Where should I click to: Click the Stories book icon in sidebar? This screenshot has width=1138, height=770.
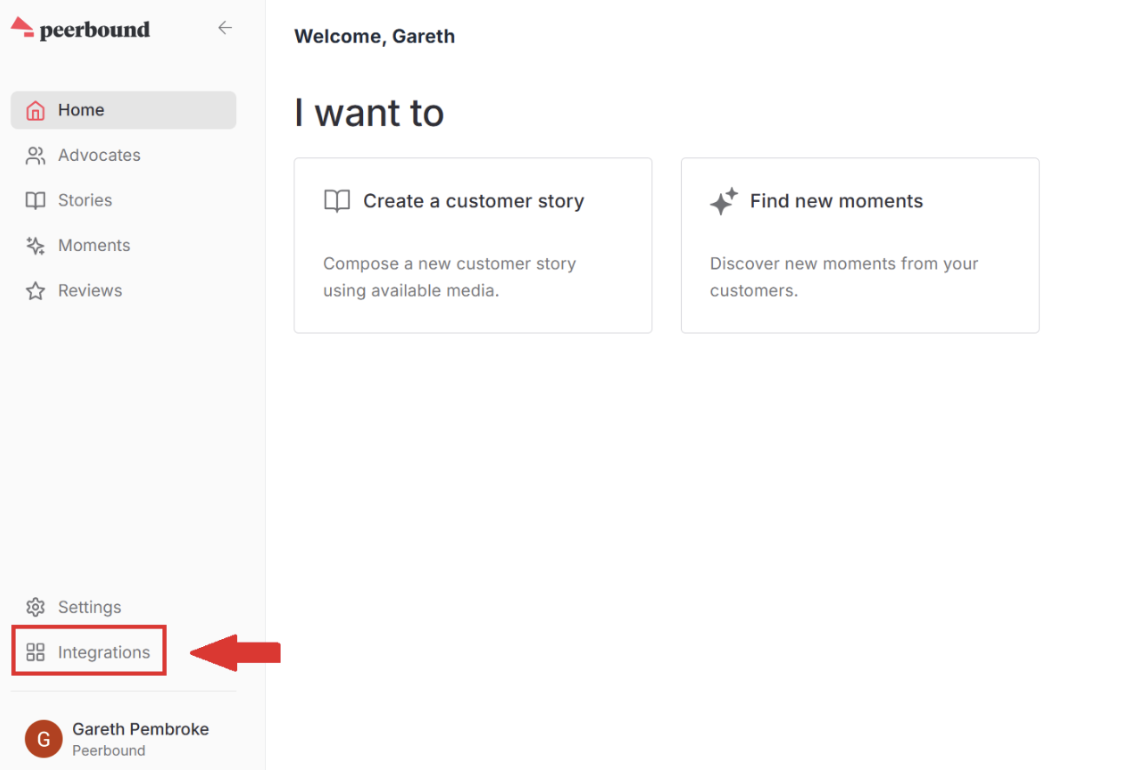click(x=36, y=200)
